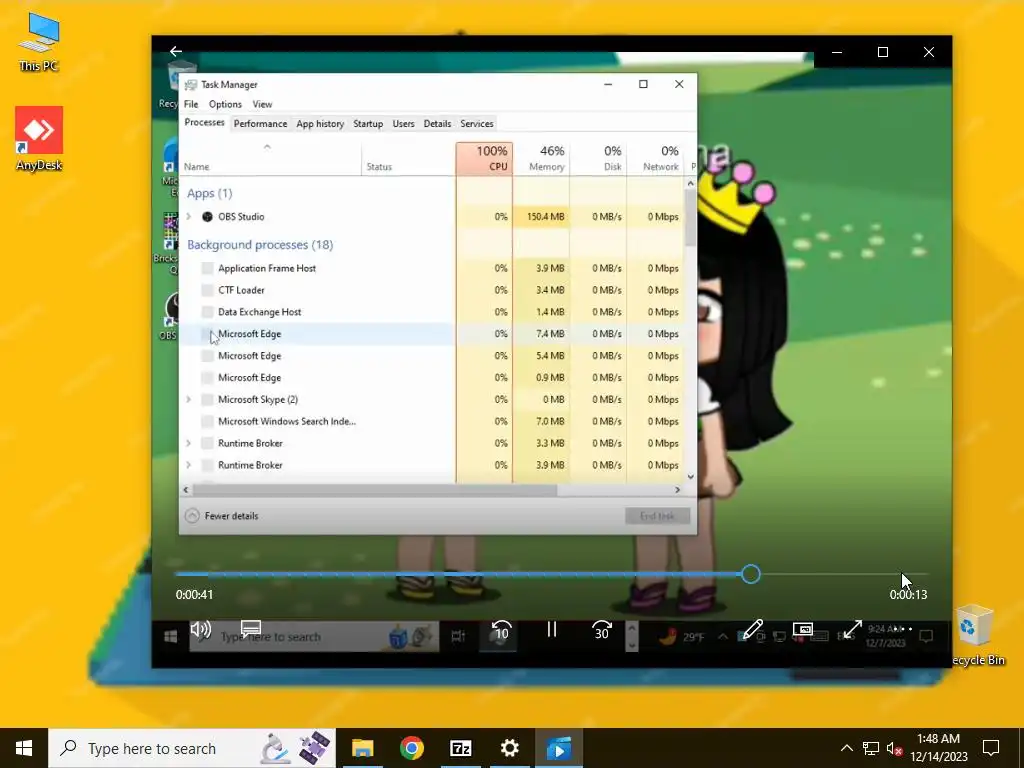Select Movies & TV taskbar button
The image size is (1024, 768).
[x=559, y=748]
